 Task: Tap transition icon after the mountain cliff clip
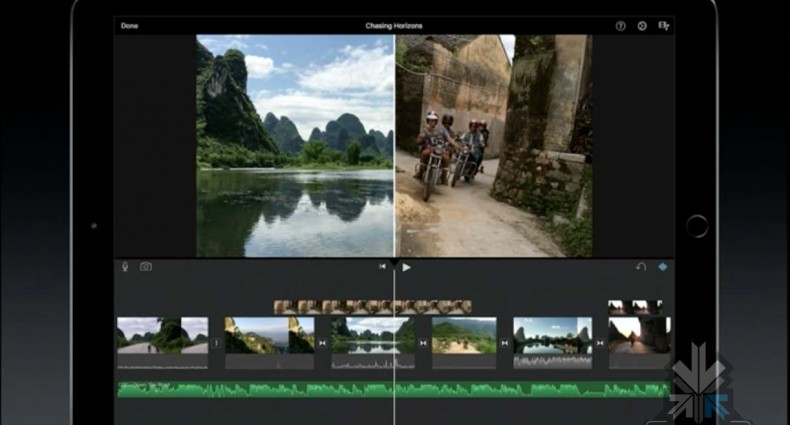point(322,343)
